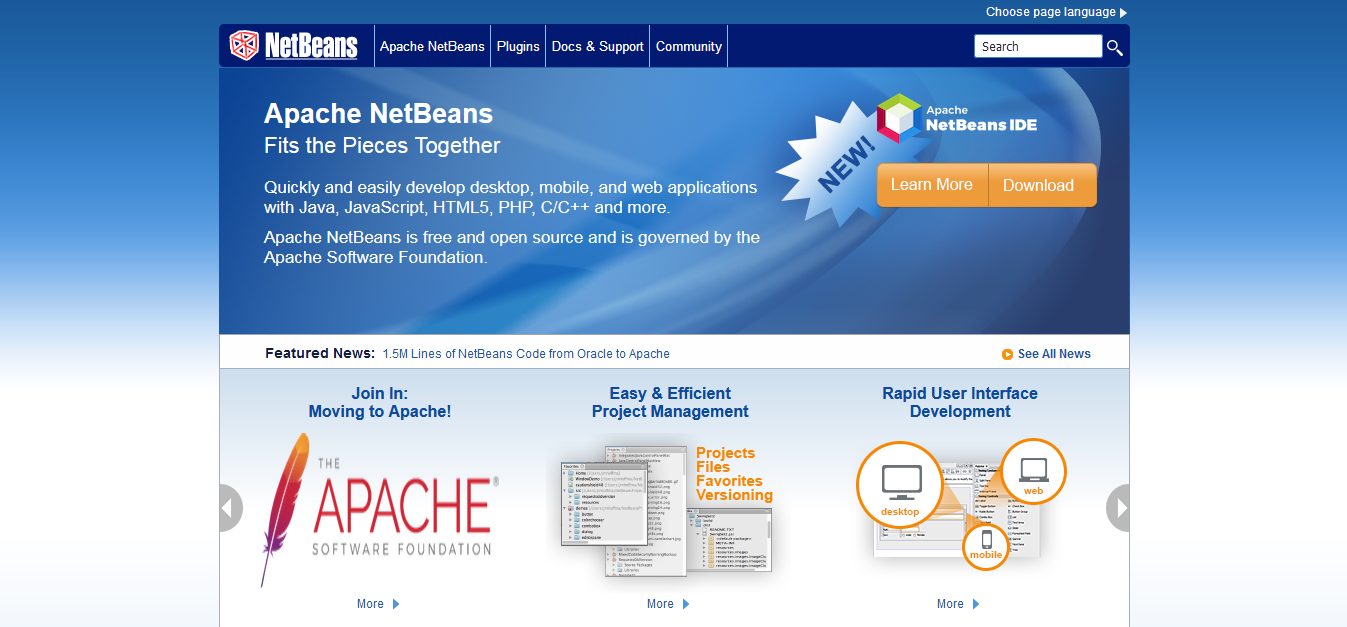Viewport: 1347px width, 627px height.
Task: Click the 'Apache NetBeans' banner title
Action: pos(378,113)
